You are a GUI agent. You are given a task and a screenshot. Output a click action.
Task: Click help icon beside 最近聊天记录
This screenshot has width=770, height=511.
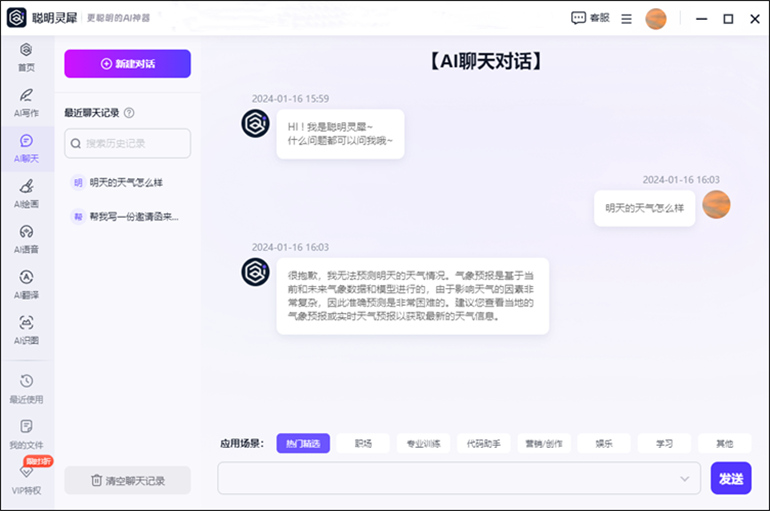click(x=129, y=113)
